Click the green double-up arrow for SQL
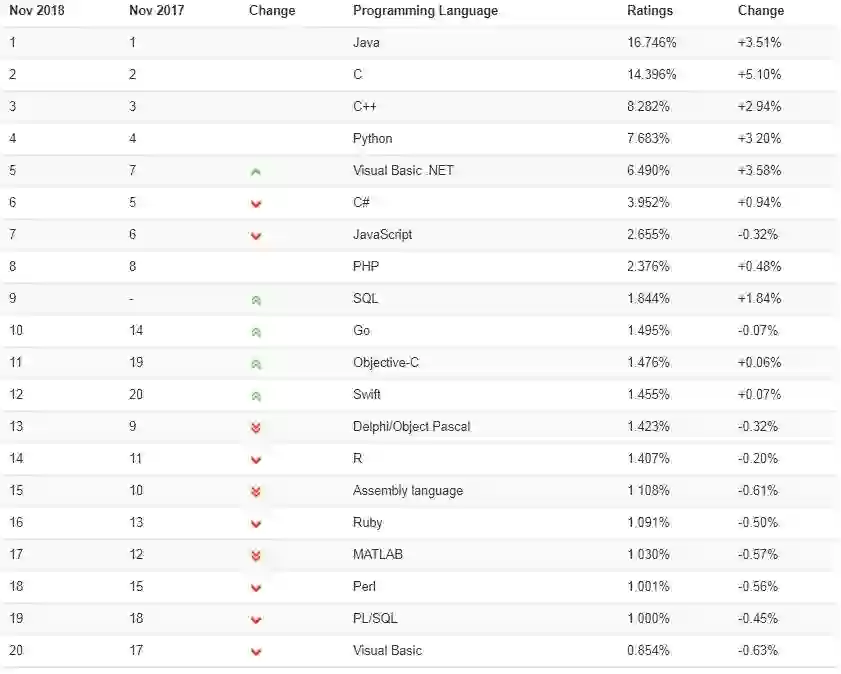 (x=256, y=300)
